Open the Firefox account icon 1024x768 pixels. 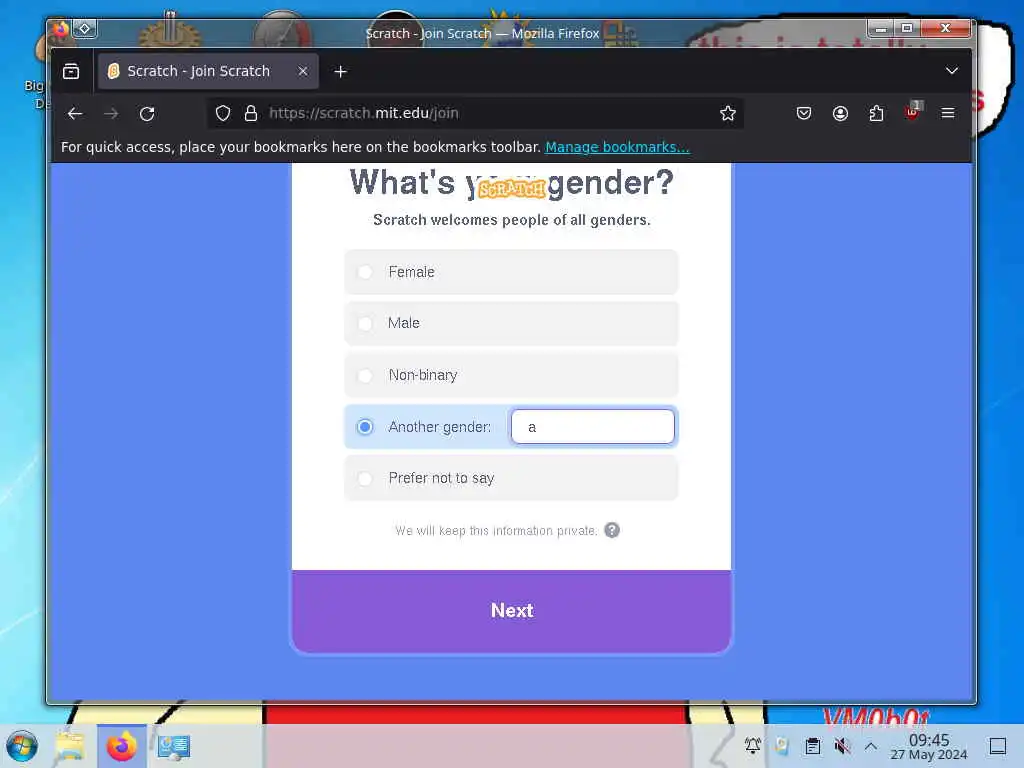click(x=840, y=114)
